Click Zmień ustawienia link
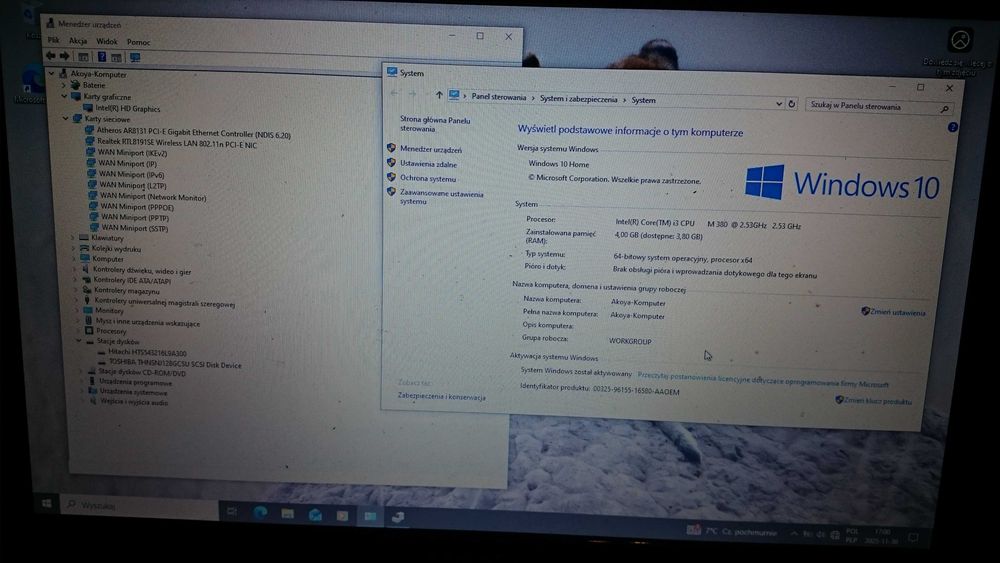The height and width of the screenshot is (563, 1000). (x=893, y=312)
